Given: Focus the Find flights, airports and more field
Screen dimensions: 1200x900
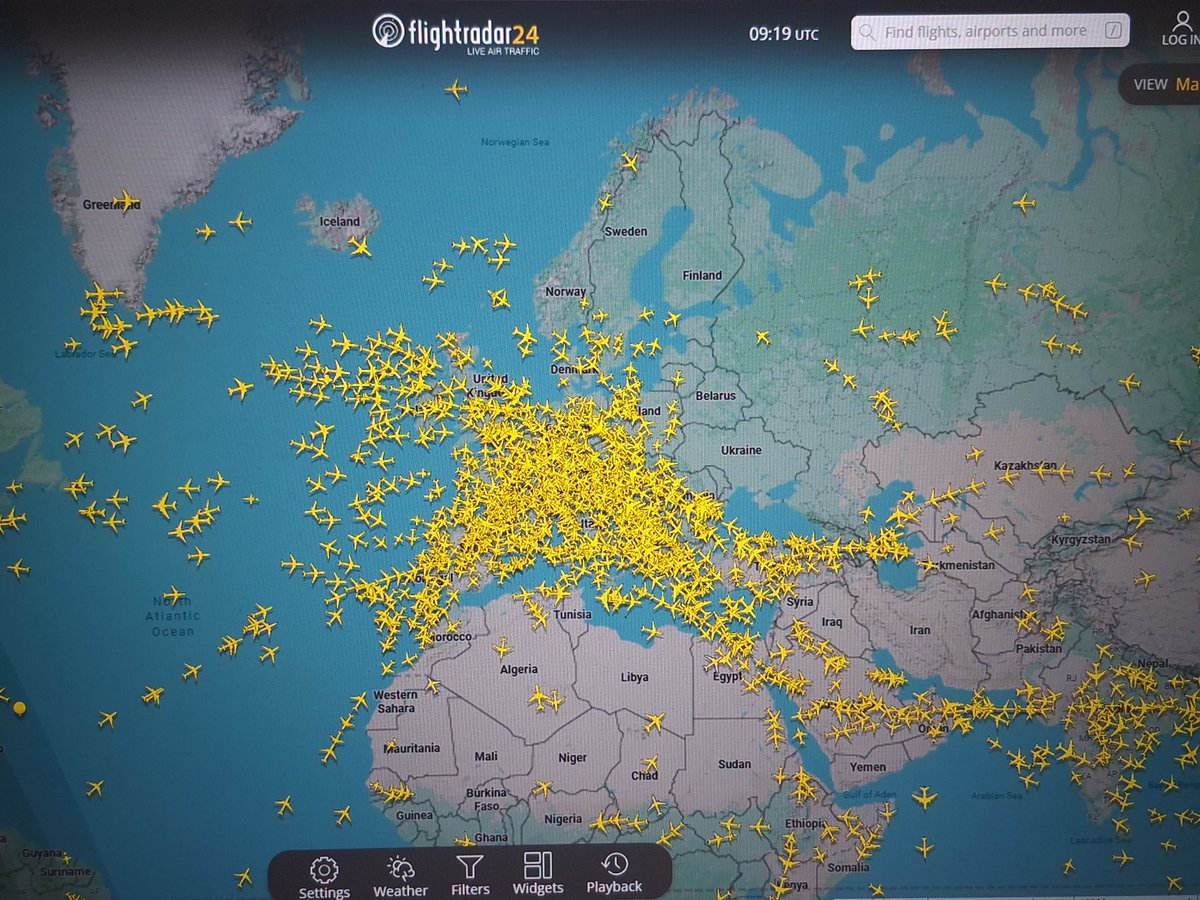Looking at the screenshot, I should 989,32.
